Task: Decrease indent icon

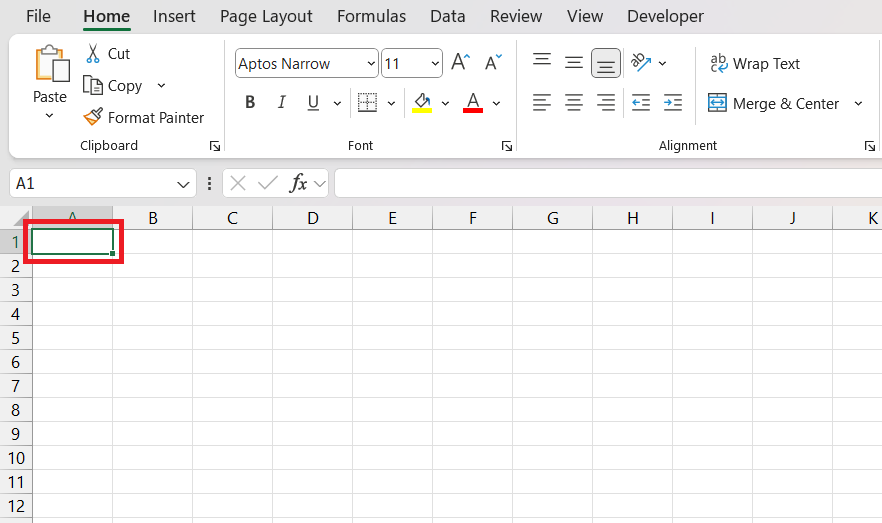Action: pyautogui.click(x=641, y=102)
